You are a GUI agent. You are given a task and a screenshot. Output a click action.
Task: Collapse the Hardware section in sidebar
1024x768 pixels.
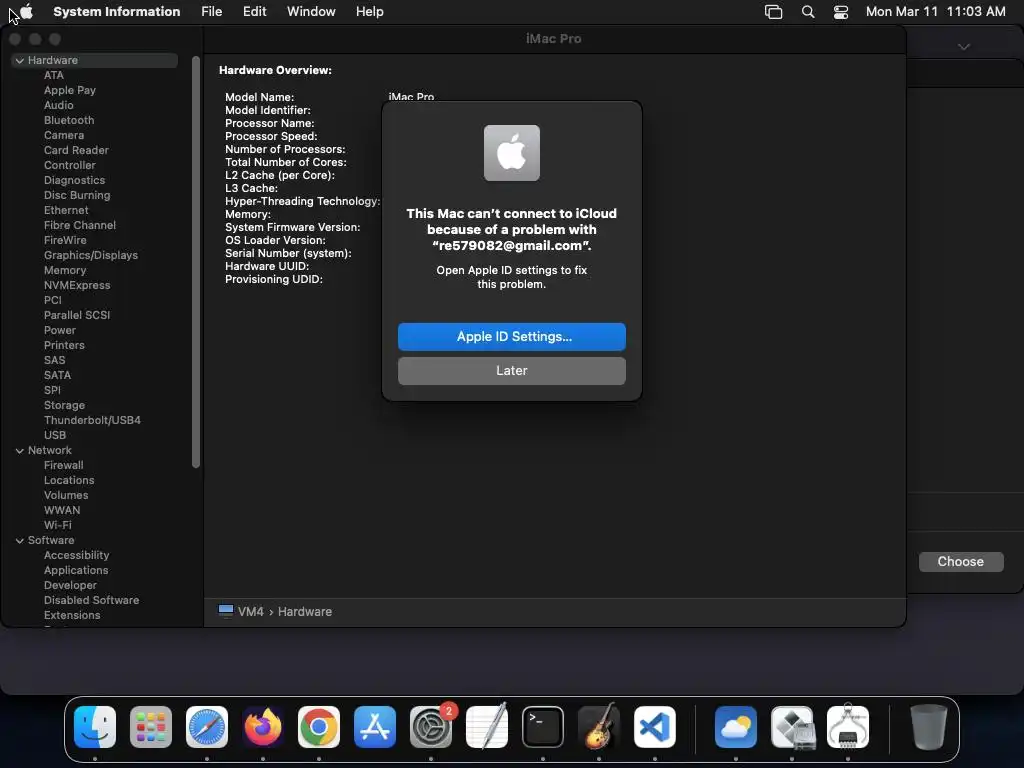pyautogui.click(x=20, y=60)
